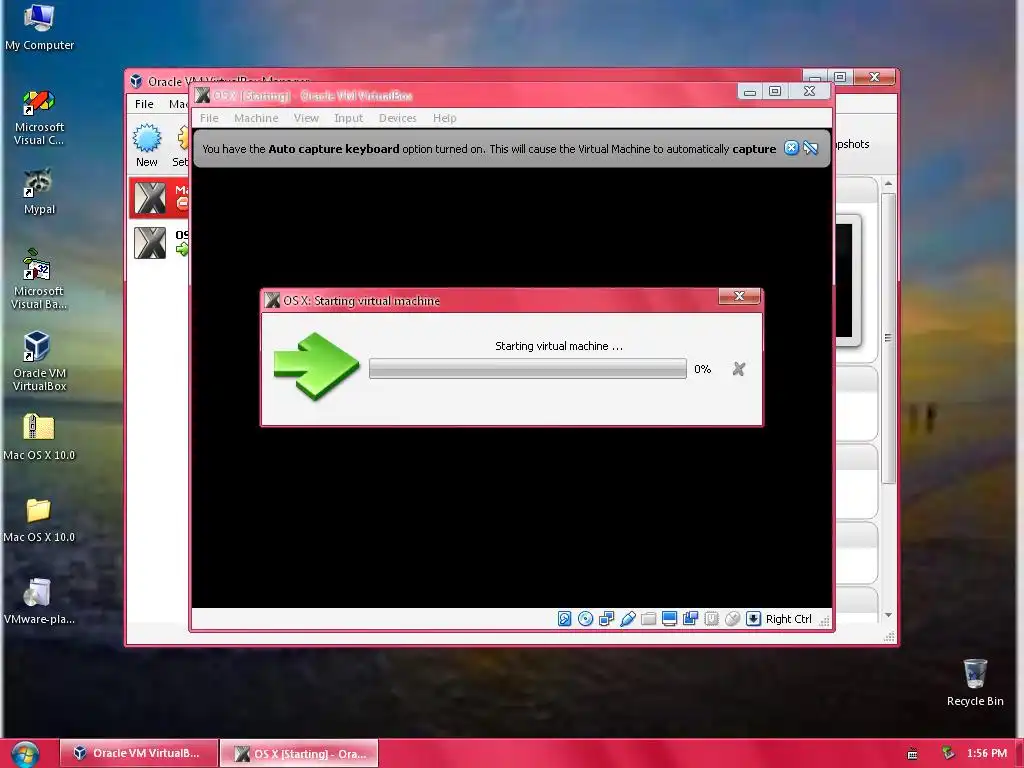Open the Input menu in VM window
Screen dimensions: 1024x768
(348, 118)
